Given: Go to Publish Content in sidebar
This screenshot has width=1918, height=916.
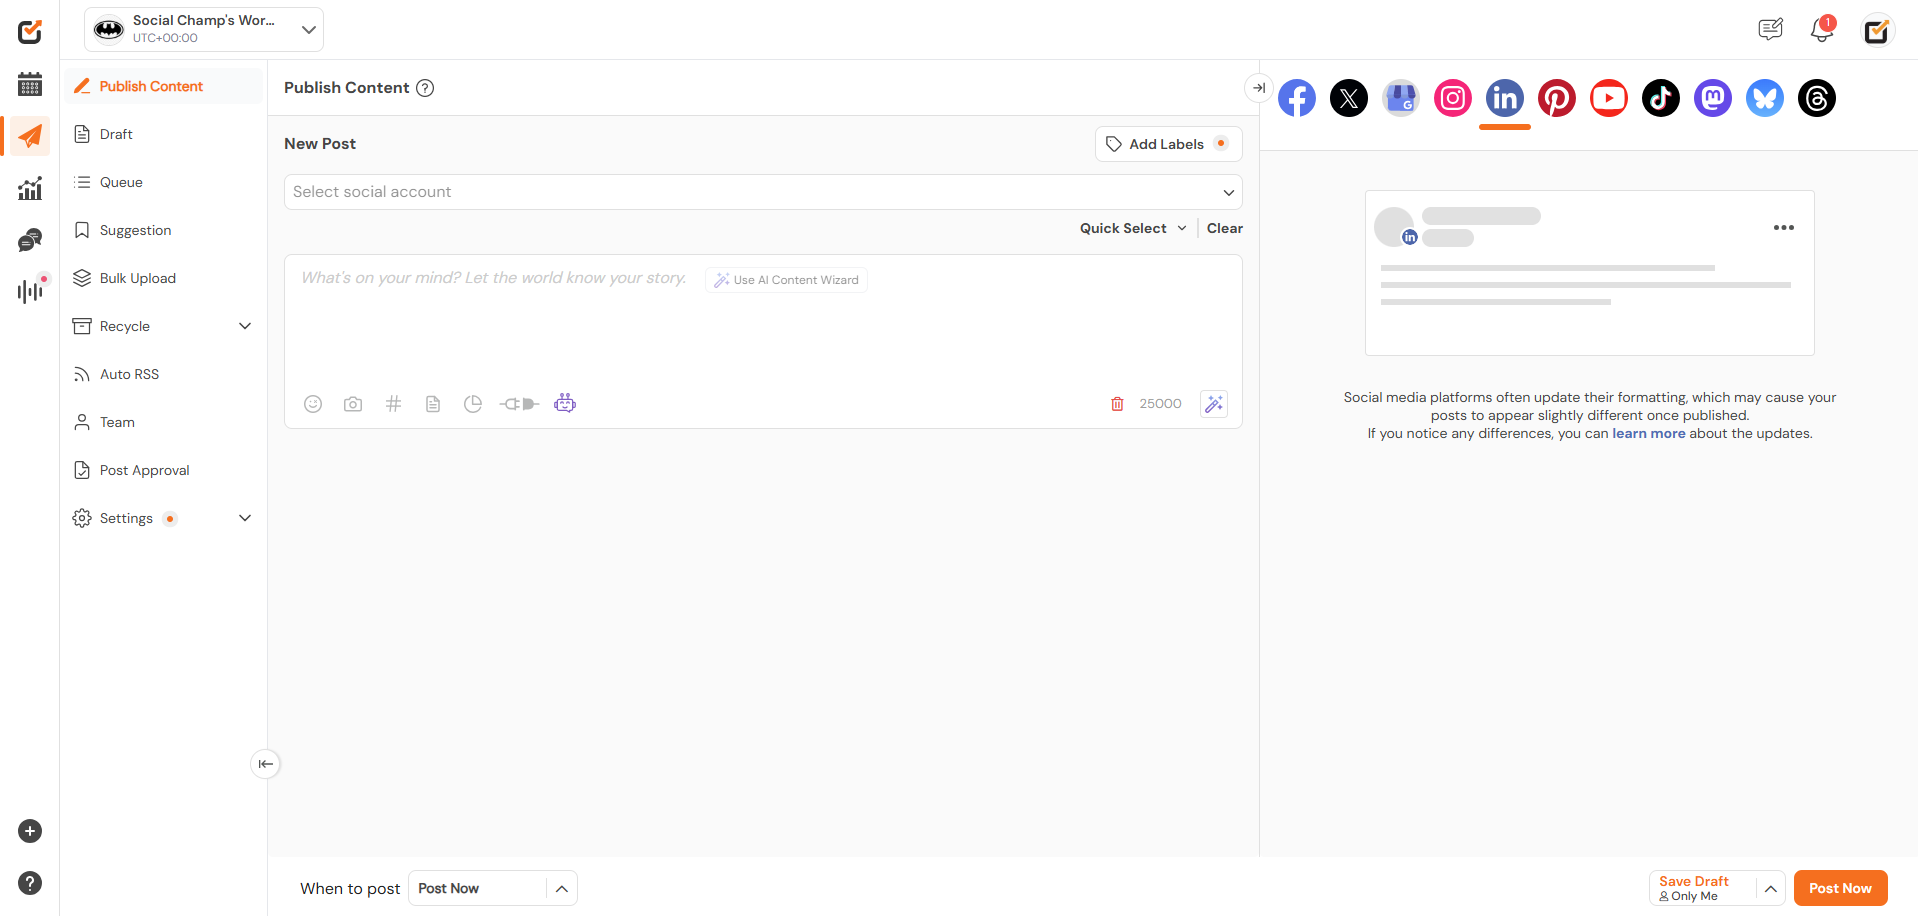Looking at the screenshot, I should [x=163, y=86].
